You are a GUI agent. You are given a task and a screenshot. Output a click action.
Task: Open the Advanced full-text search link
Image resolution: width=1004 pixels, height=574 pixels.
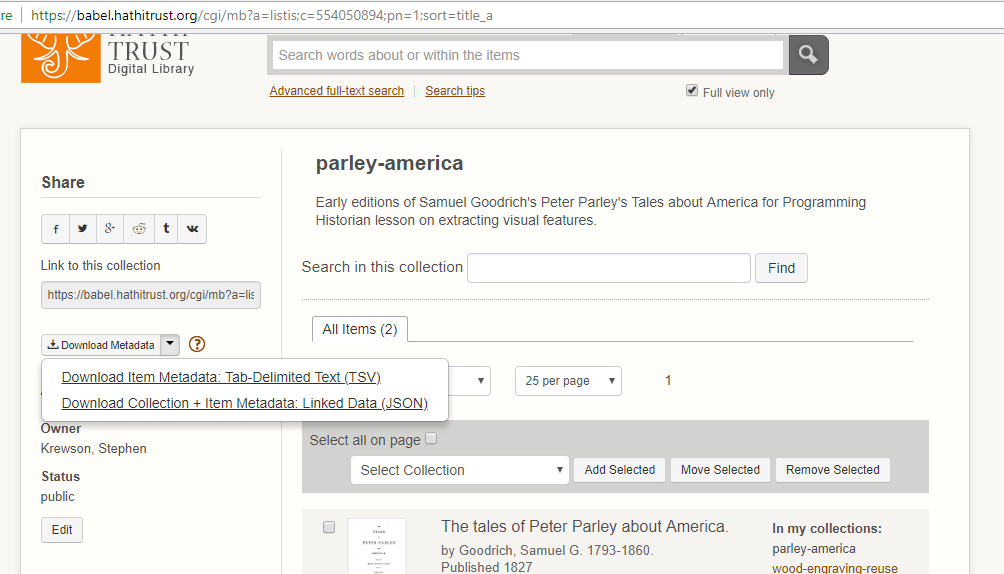pos(336,91)
